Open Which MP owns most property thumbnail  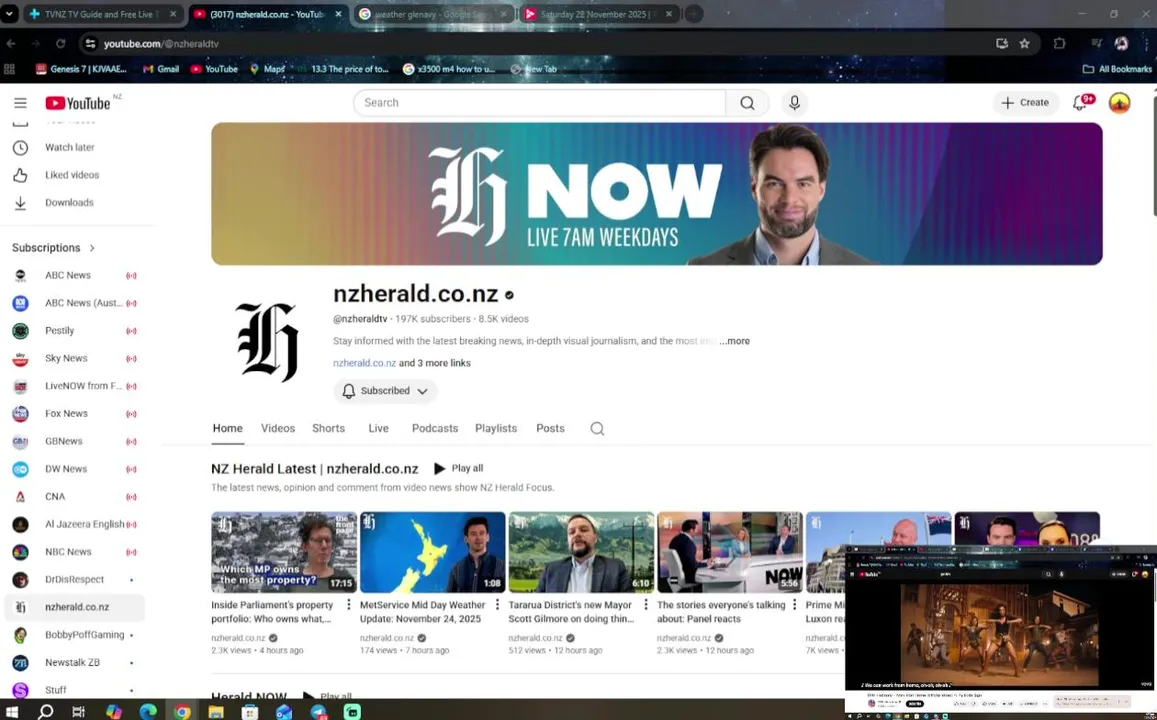tap(284, 553)
